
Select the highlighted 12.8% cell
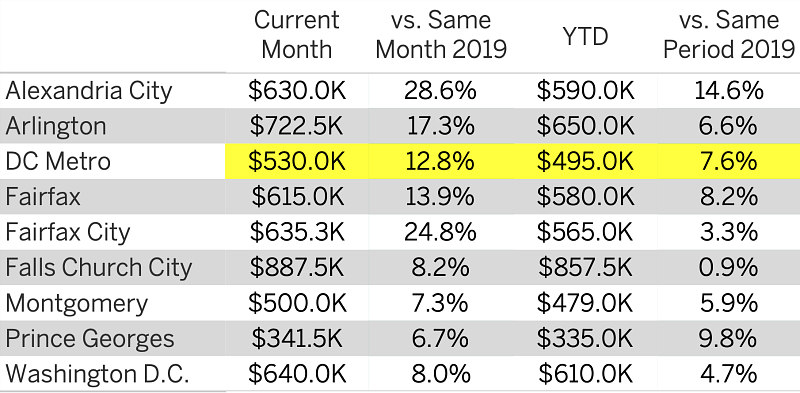pos(440,162)
